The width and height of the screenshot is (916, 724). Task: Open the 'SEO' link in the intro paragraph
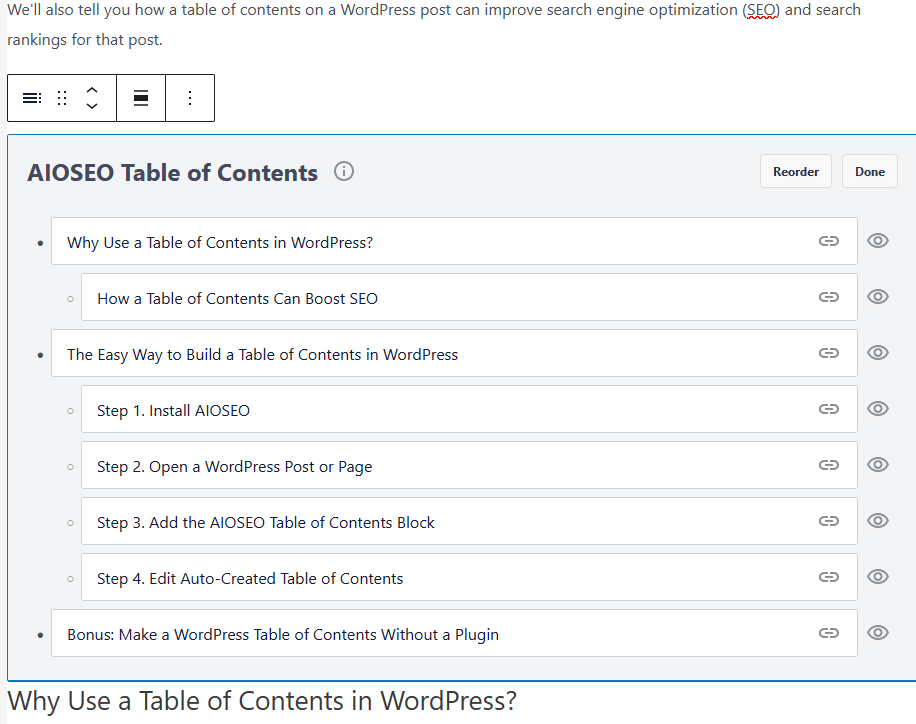tap(761, 10)
